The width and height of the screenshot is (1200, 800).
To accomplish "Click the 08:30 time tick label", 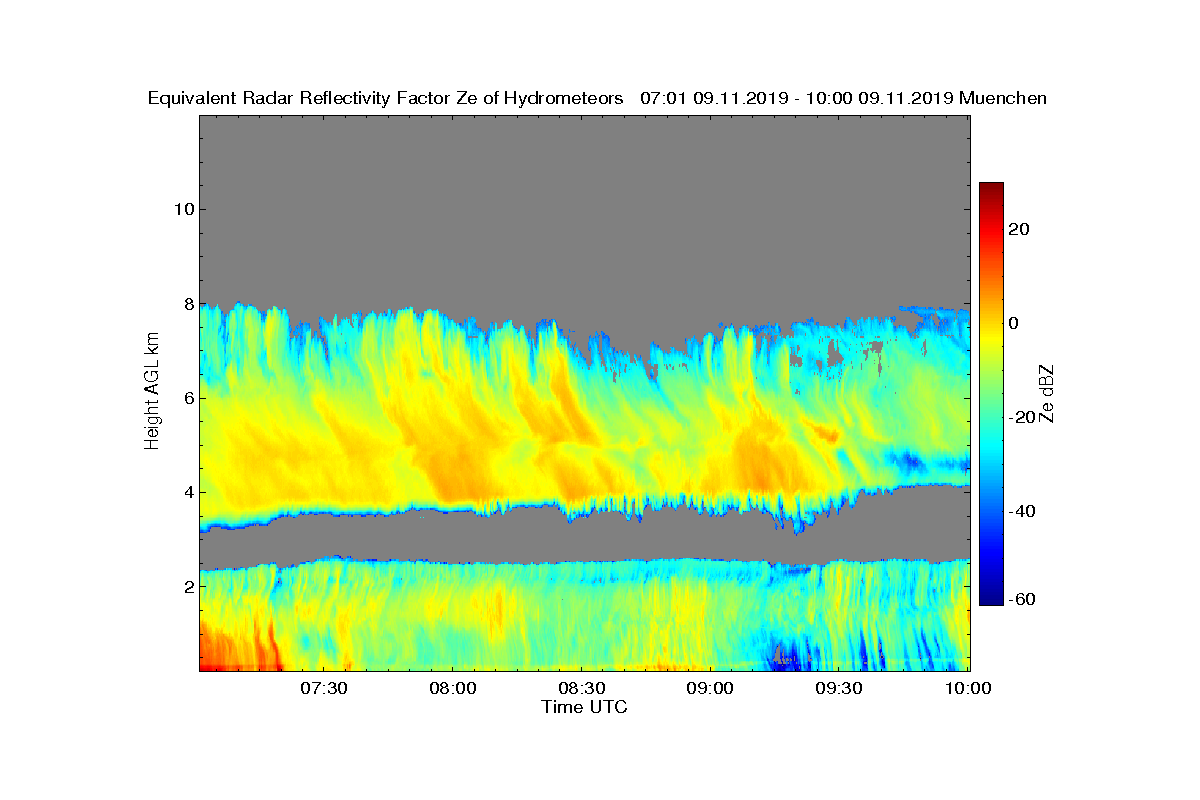I will 581,688.
